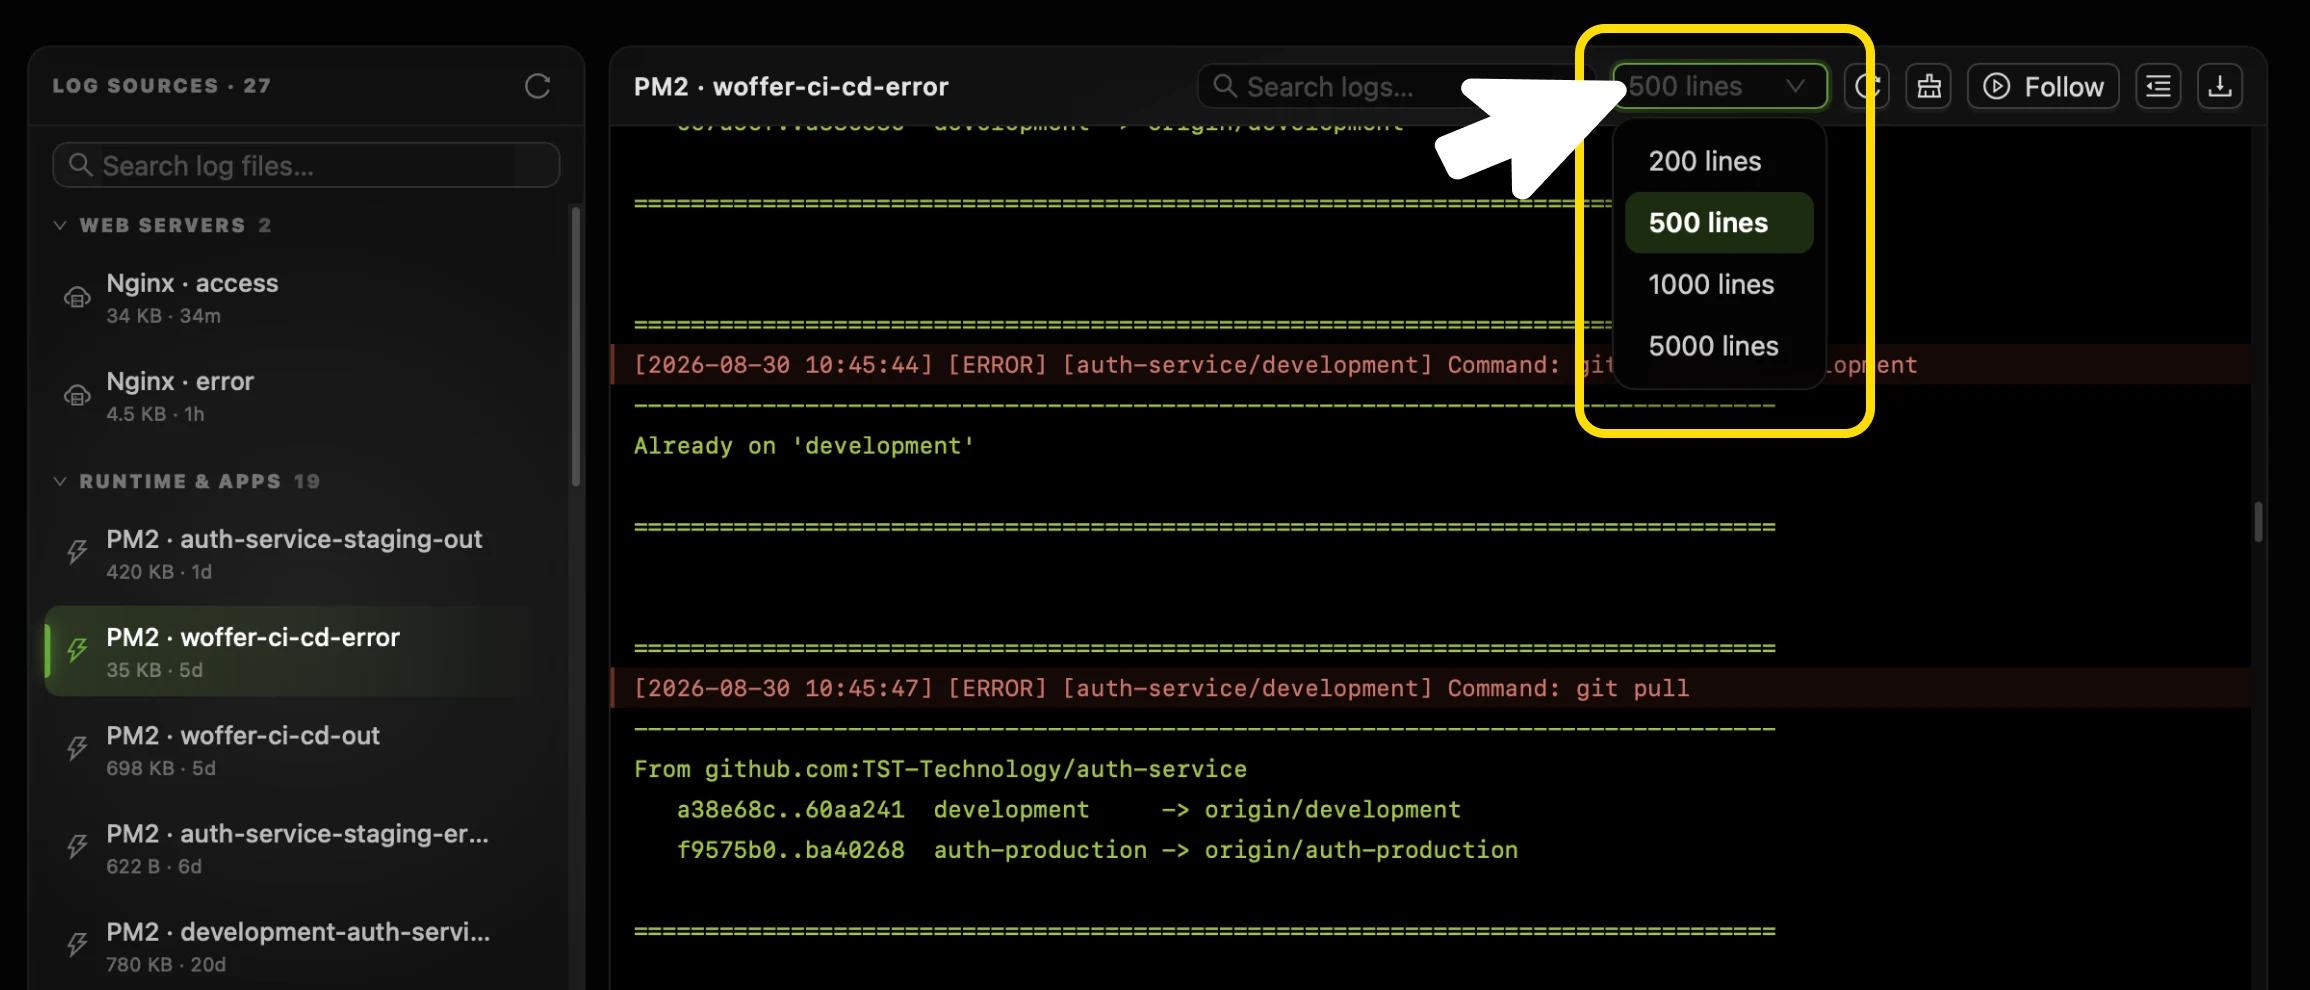Viewport: 2310px width, 990px height.
Task: Click bolt icon for auth-service-staging-out
Action: (77, 552)
